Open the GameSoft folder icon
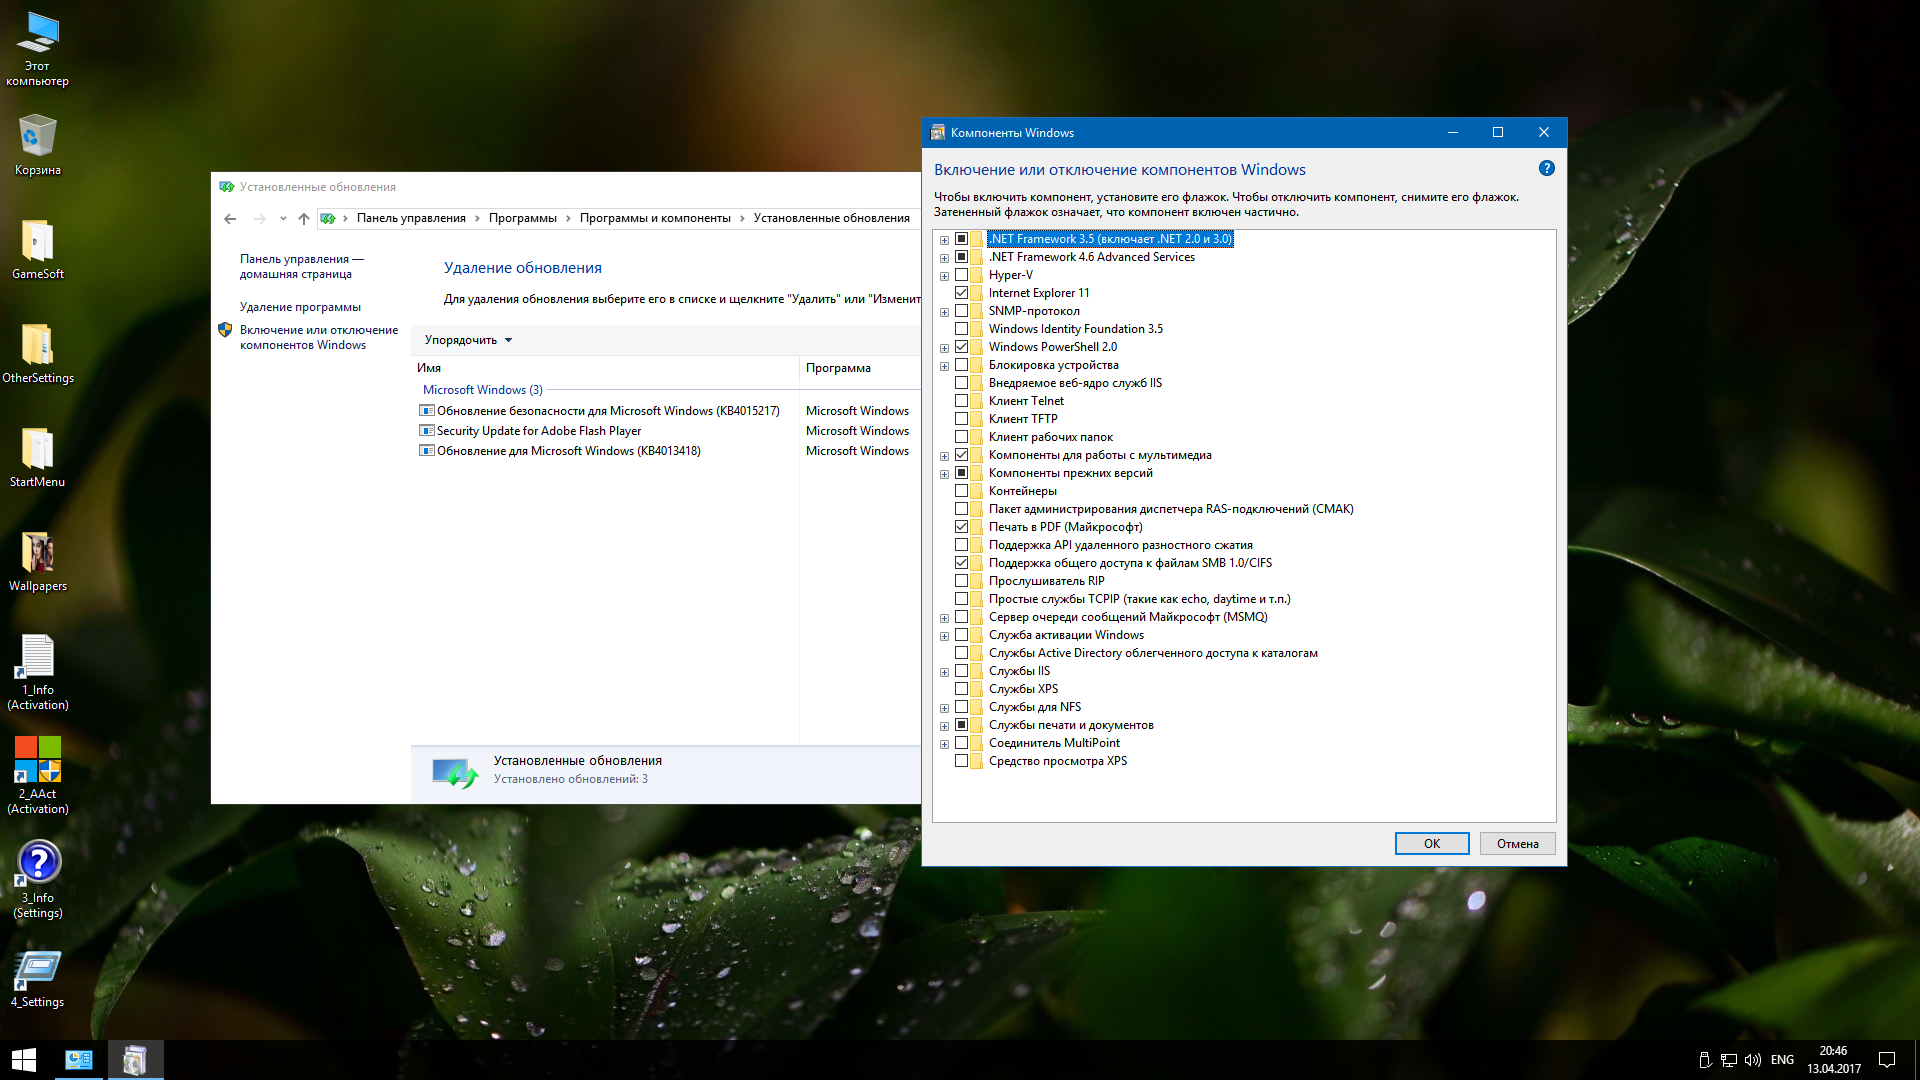Screen dimensions: 1920x1080 tap(37, 249)
